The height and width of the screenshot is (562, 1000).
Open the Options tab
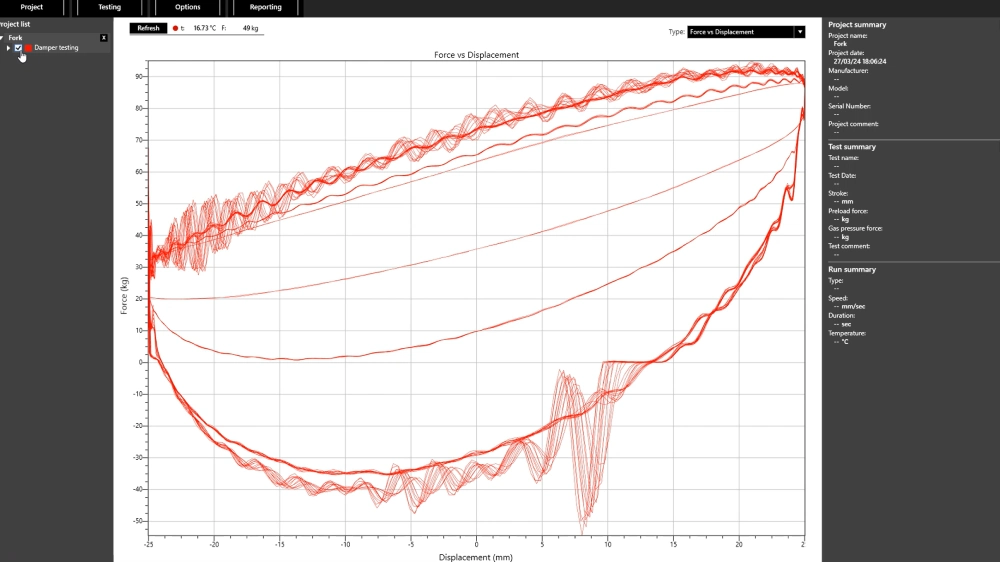188,7
